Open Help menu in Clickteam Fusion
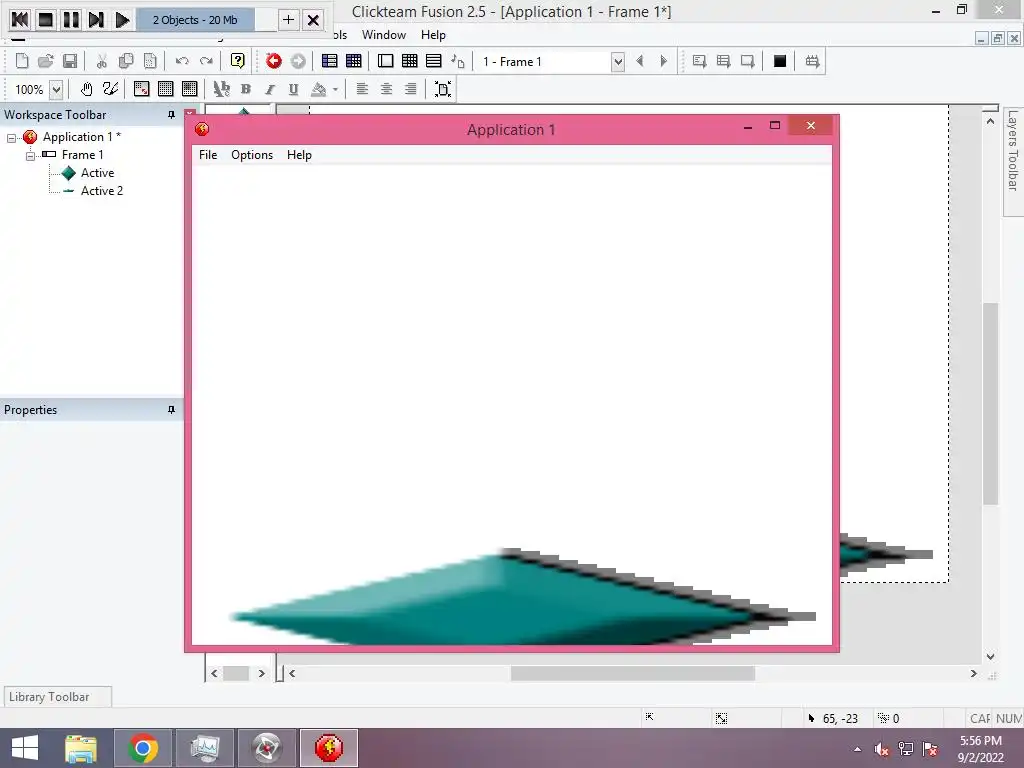The width and height of the screenshot is (1024, 768). pos(433,35)
